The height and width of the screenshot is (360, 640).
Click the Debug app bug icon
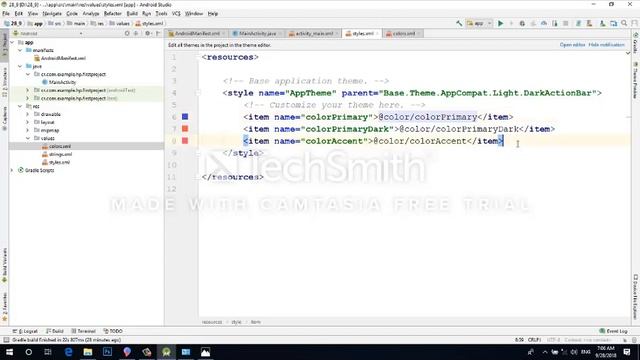click(x=522, y=24)
